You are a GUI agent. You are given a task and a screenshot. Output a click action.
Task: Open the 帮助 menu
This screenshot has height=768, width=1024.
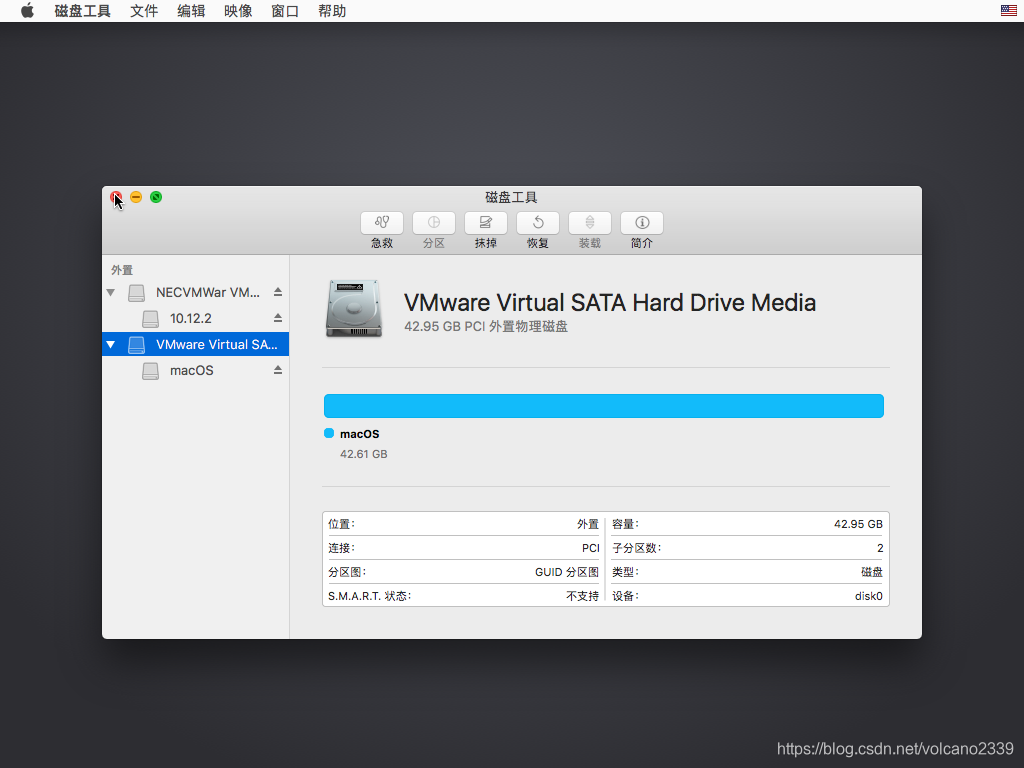(x=332, y=11)
